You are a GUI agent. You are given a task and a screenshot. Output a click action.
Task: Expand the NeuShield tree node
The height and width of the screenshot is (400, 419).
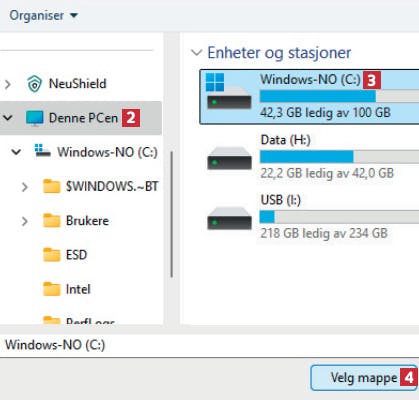click(8, 84)
